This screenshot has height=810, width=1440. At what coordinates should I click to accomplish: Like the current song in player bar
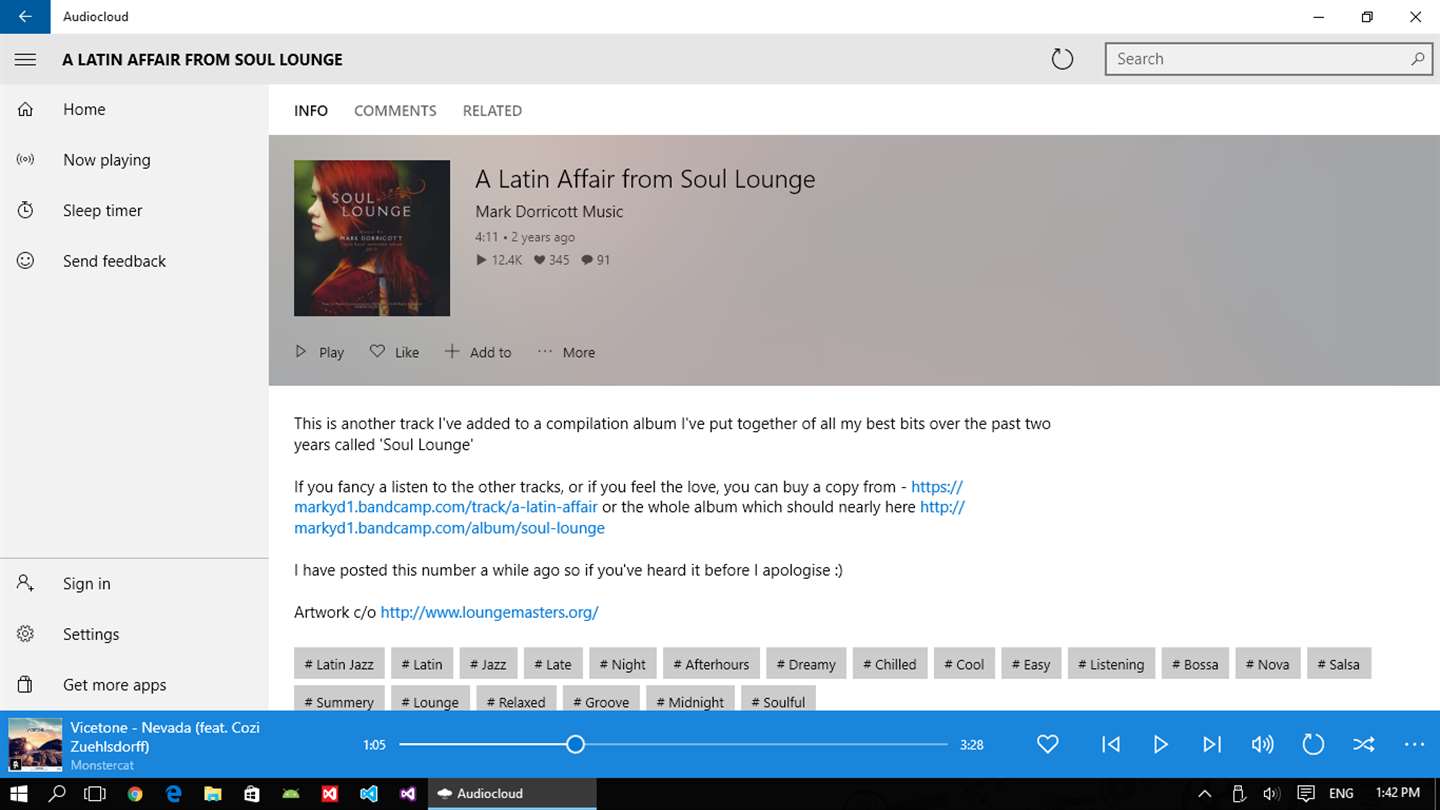(x=1047, y=744)
